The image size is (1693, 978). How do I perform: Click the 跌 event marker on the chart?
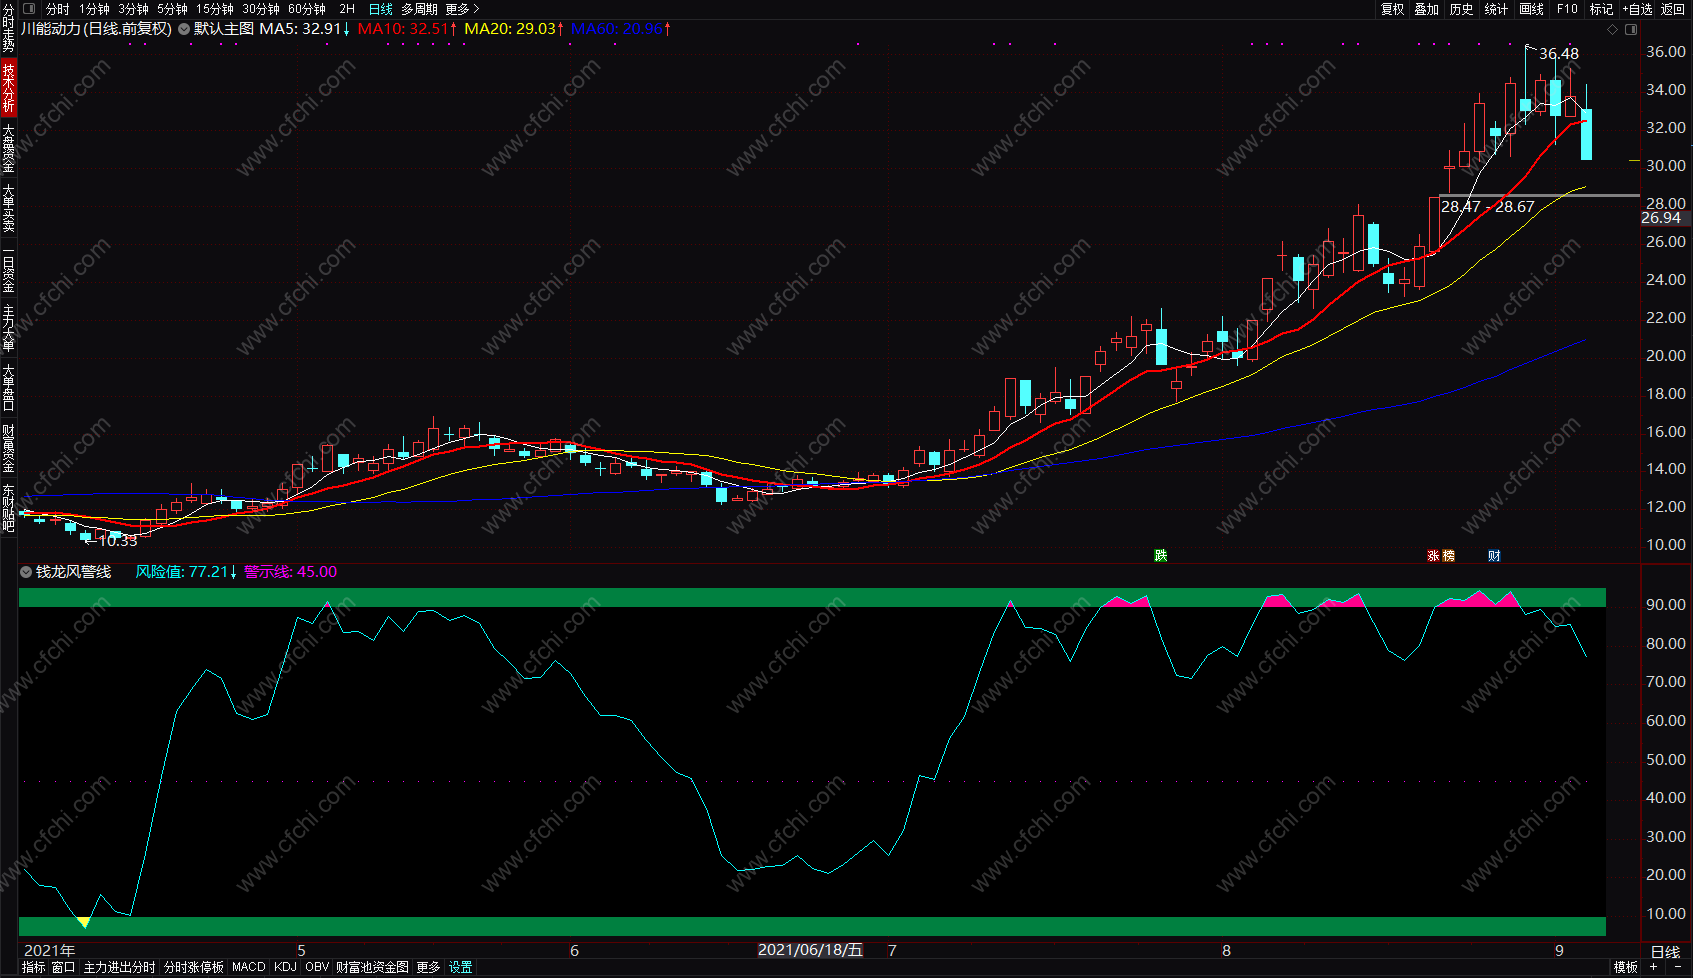1160,555
